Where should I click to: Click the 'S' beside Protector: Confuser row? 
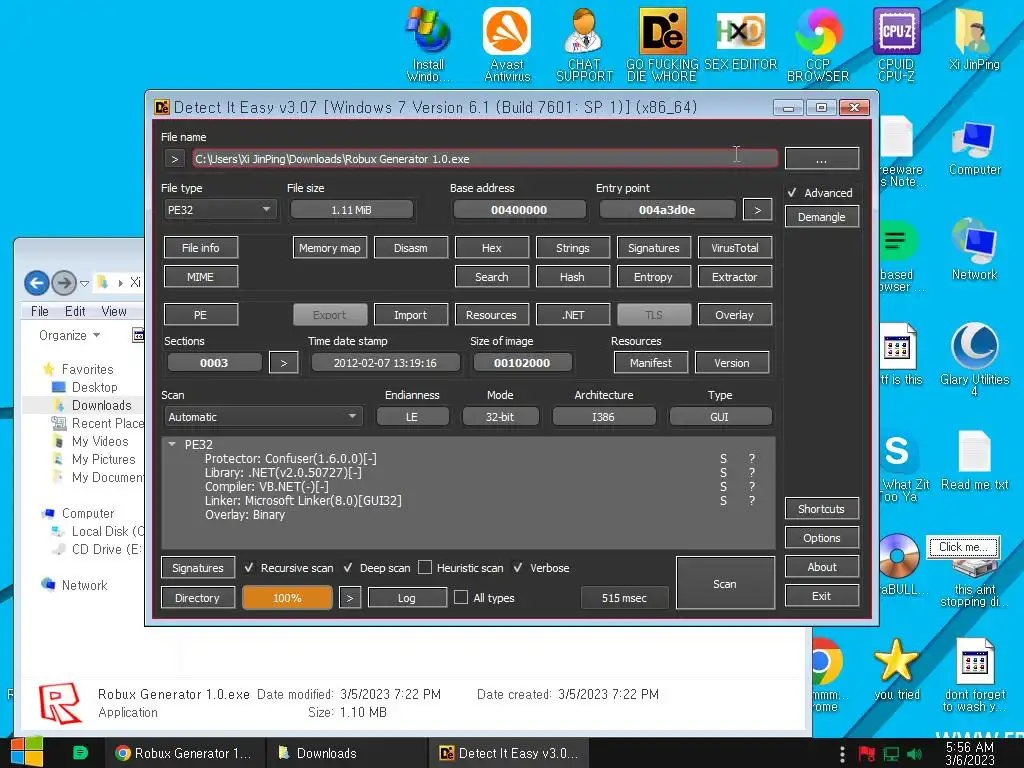(x=723, y=458)
